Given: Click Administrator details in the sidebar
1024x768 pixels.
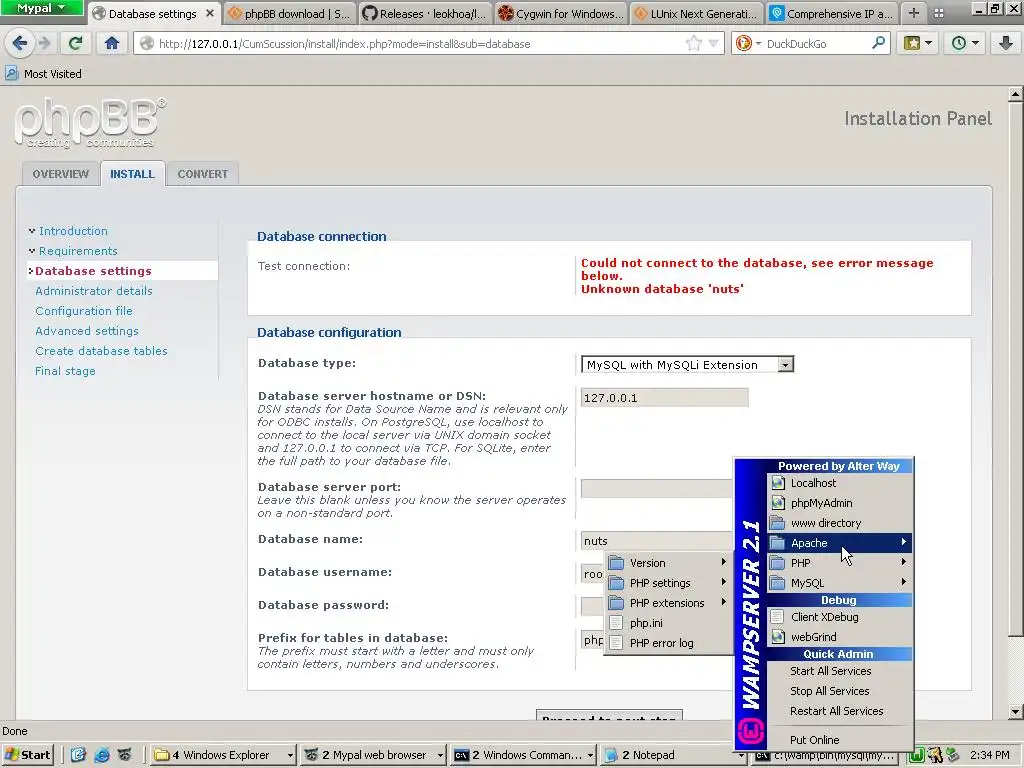Looking at the screenshot, I should [93, 291].
